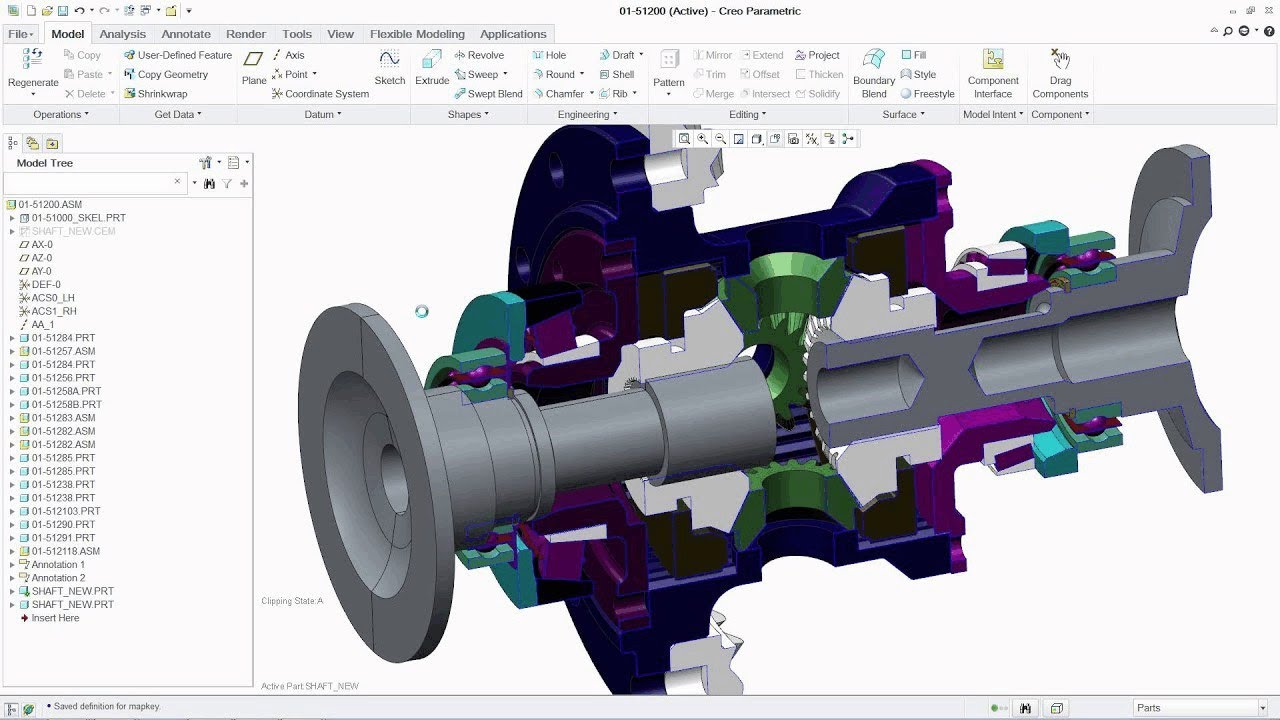Click Zoom In in the graphics toolbar
This screenshot has height=720, width=1280.
click(x=702, y=139)
